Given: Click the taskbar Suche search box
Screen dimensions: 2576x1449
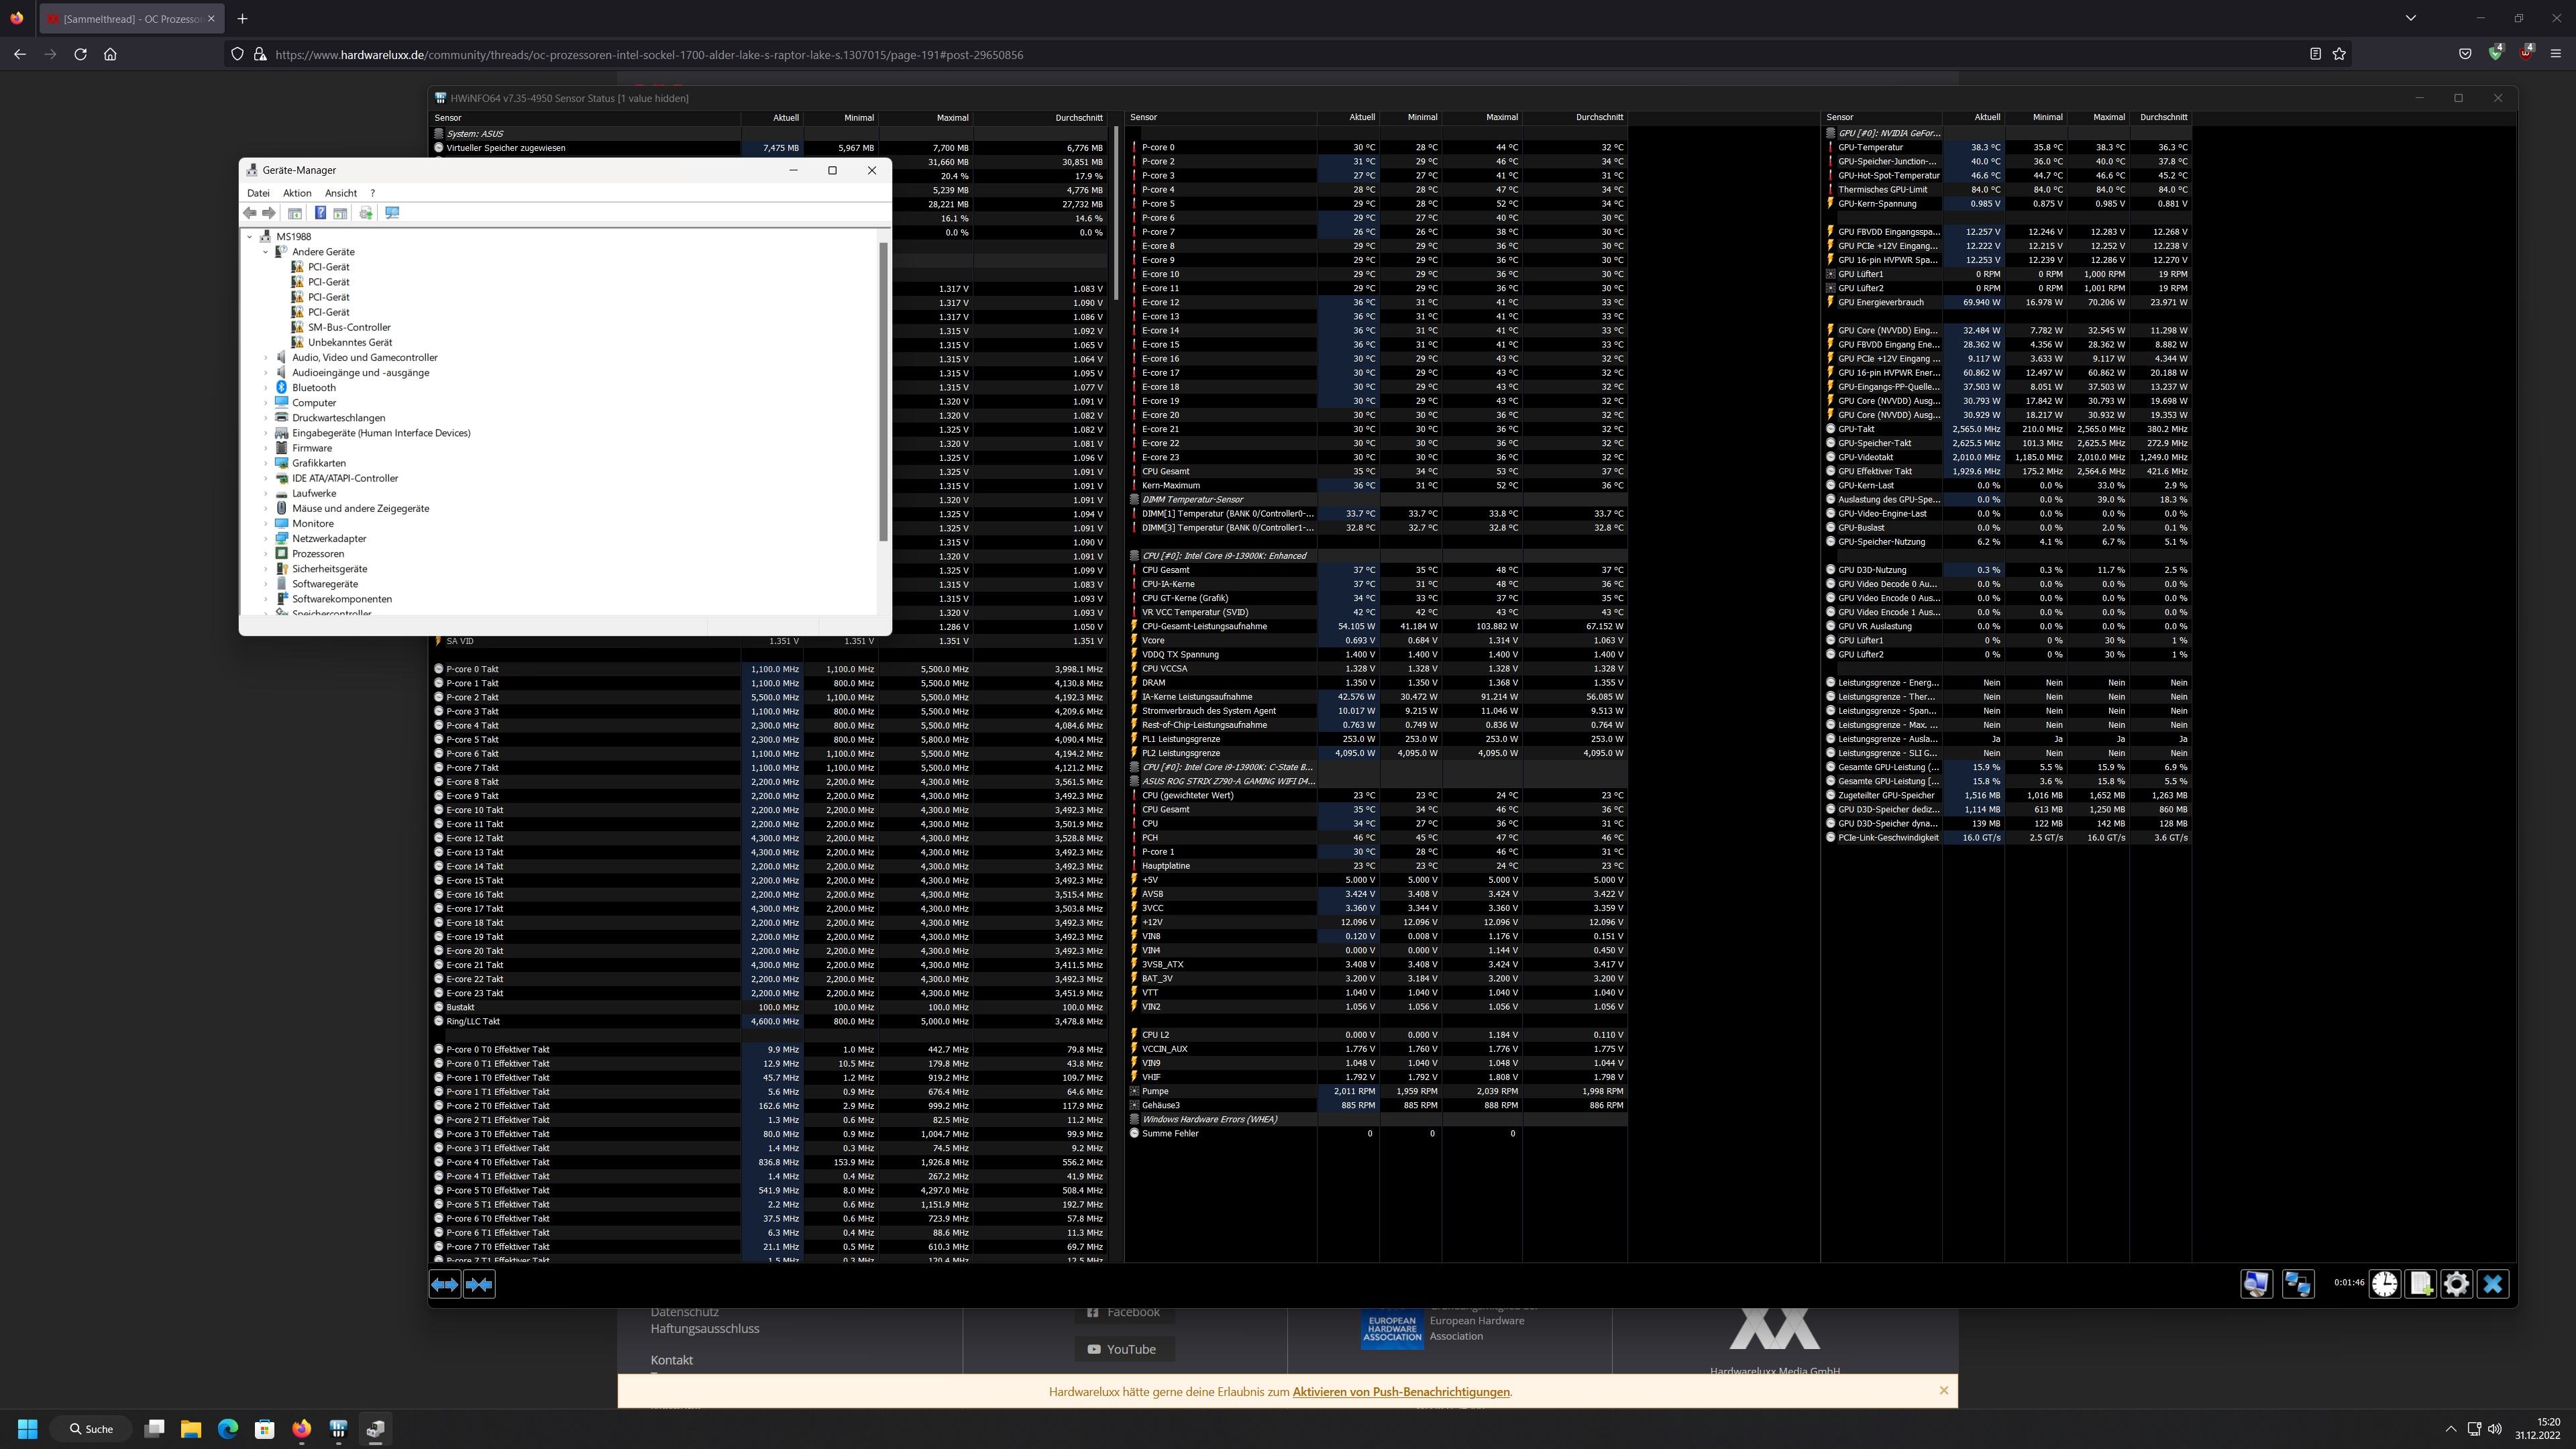Looking at the screenshot, I should click(91, 1429).
